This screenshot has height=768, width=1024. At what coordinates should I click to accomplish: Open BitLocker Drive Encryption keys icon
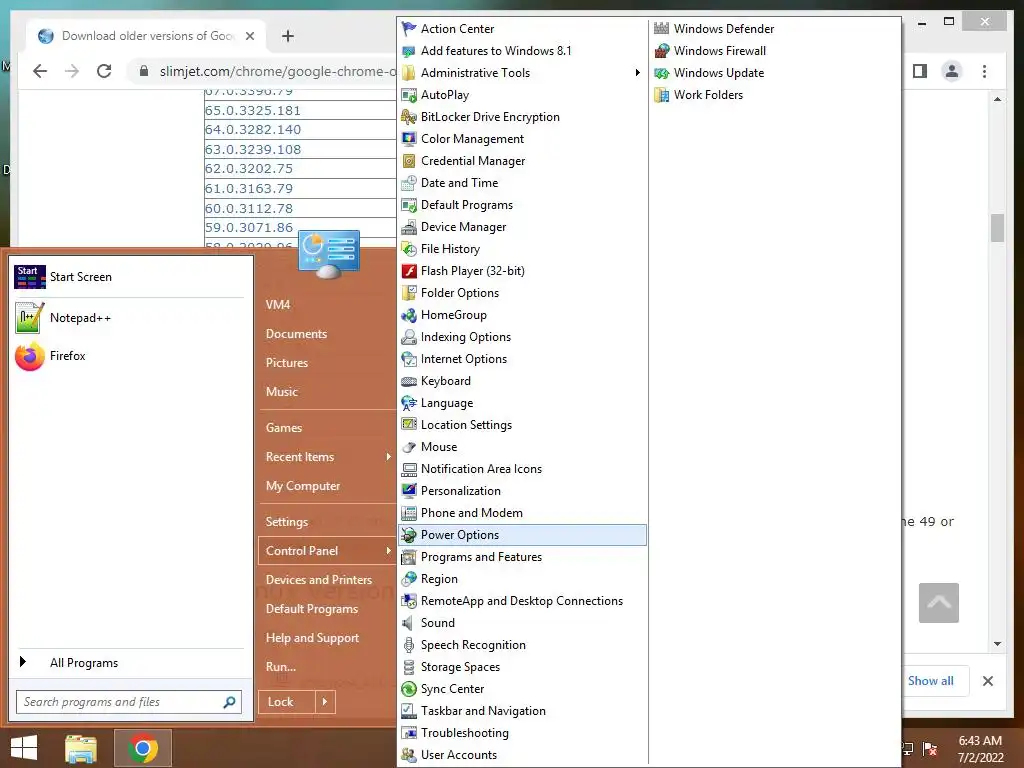[409, 117]
